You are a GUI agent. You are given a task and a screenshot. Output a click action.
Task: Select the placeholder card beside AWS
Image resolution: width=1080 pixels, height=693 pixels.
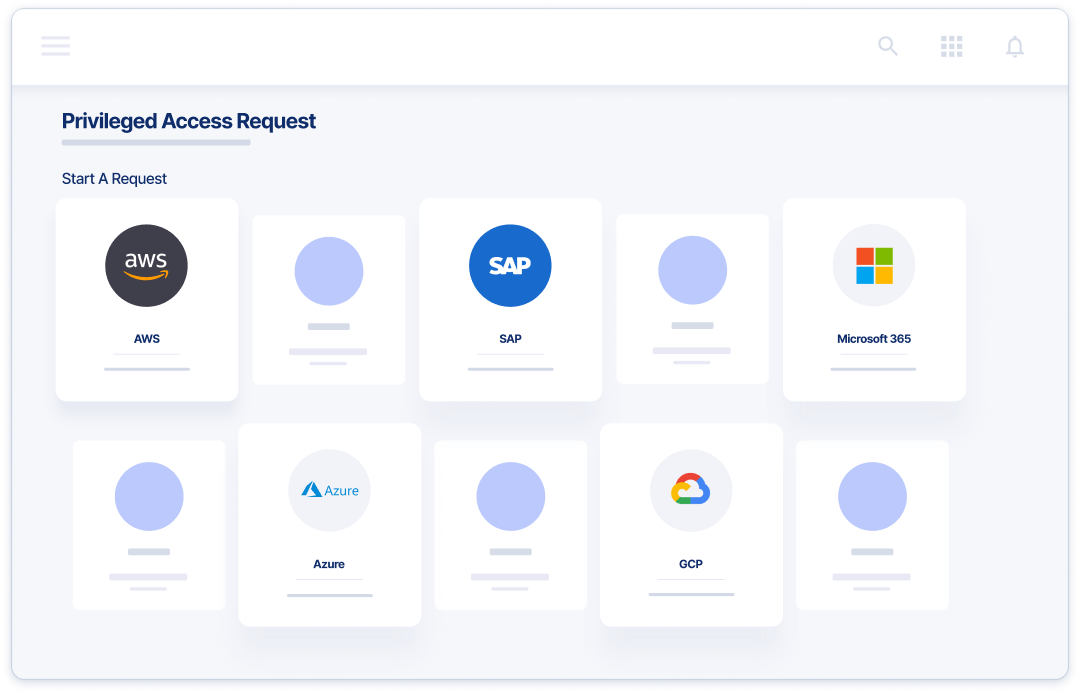tap(329, 299)
